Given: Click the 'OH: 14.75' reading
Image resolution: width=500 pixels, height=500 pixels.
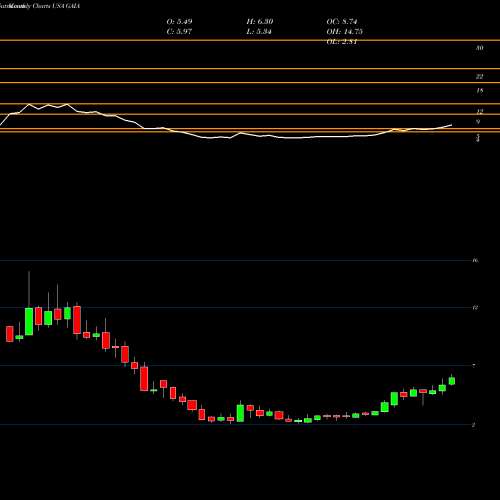Looking at the screenshot, I should (x=344, y=32).
